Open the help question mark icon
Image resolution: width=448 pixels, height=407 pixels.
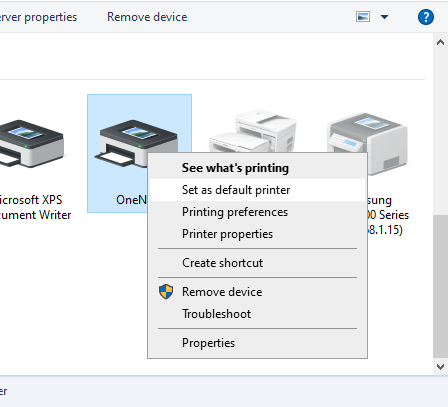coord(426,17)
